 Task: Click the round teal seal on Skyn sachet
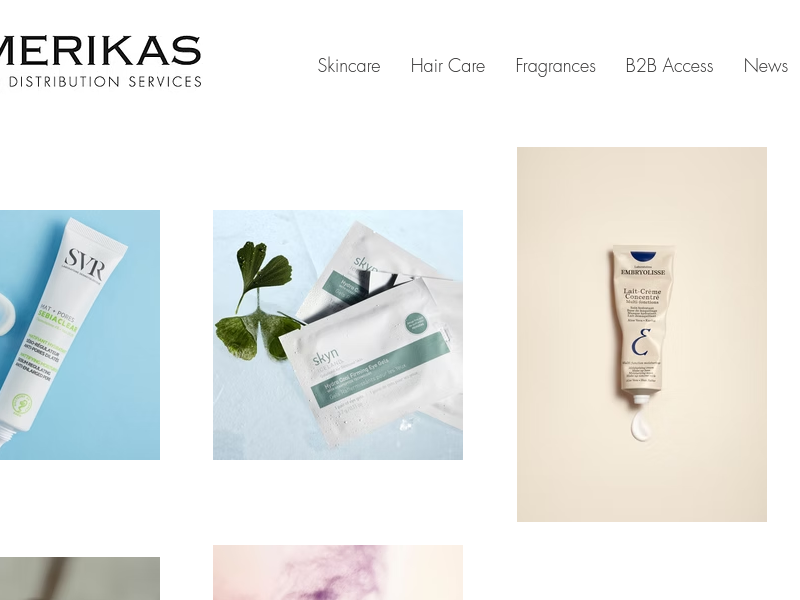[415, 326]
